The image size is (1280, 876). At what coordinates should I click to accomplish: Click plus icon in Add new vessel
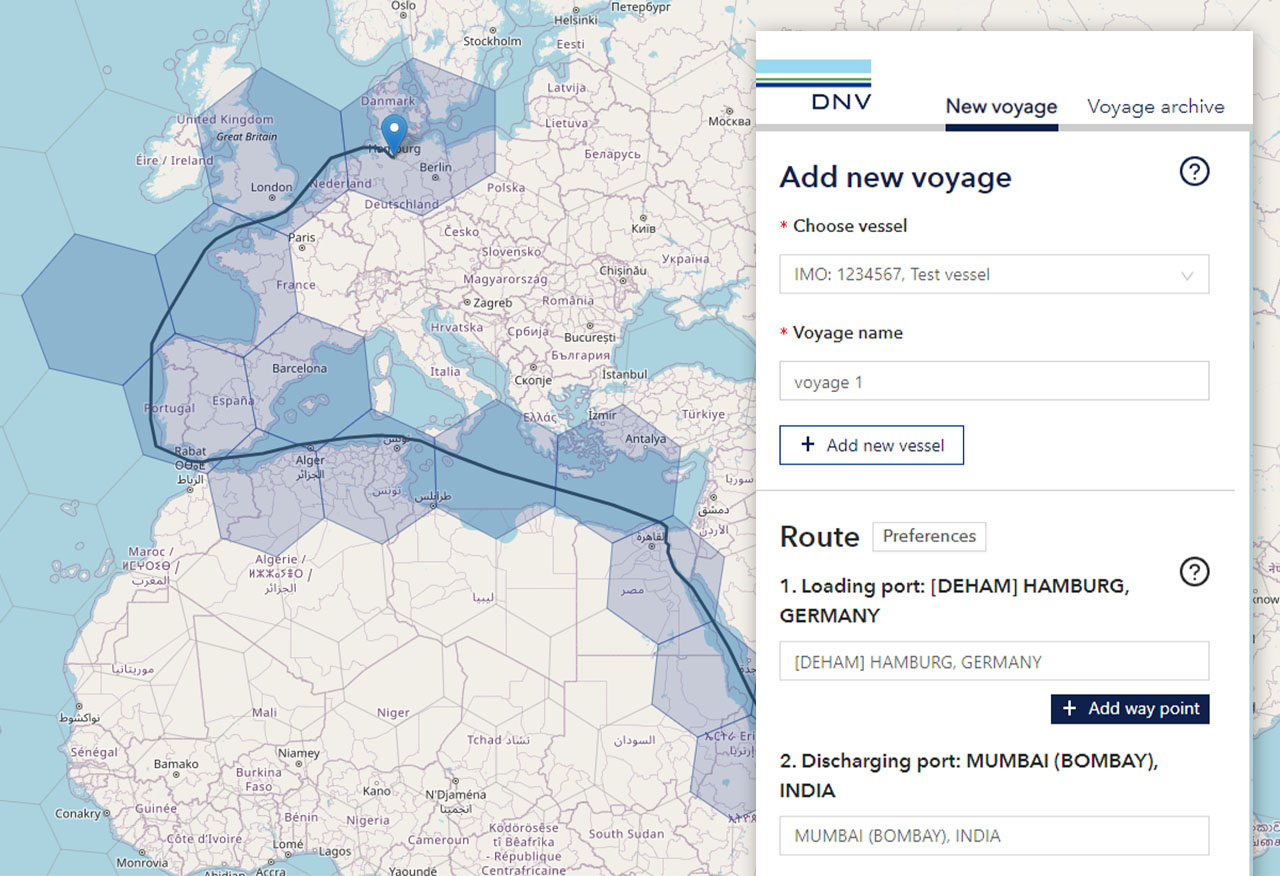click(808, 446)
